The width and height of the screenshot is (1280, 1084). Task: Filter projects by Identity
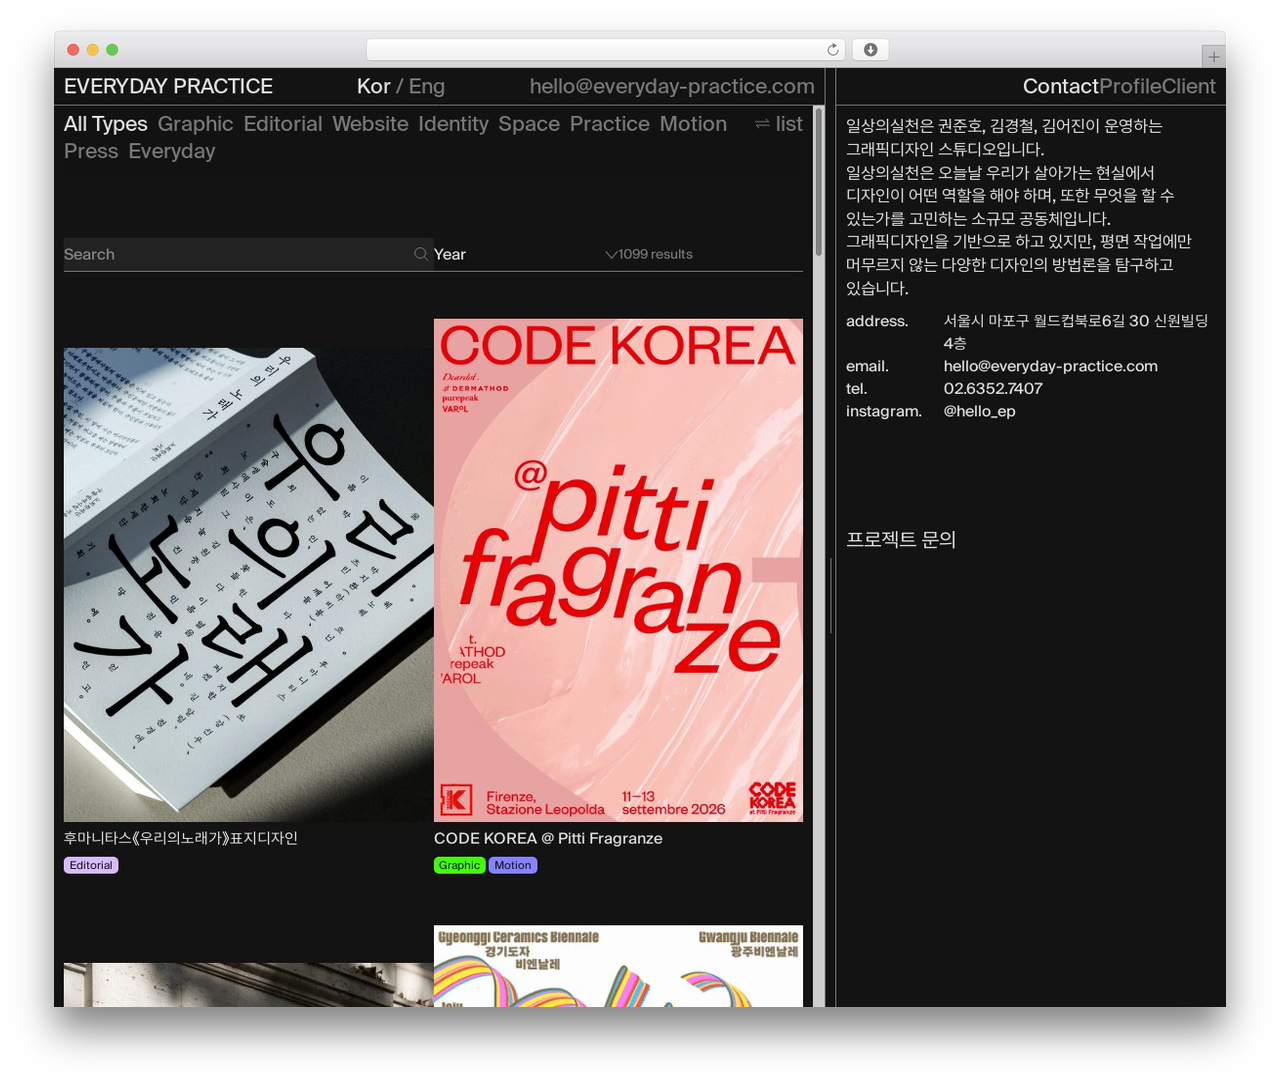pyautogui.click(x=453, y=124)
